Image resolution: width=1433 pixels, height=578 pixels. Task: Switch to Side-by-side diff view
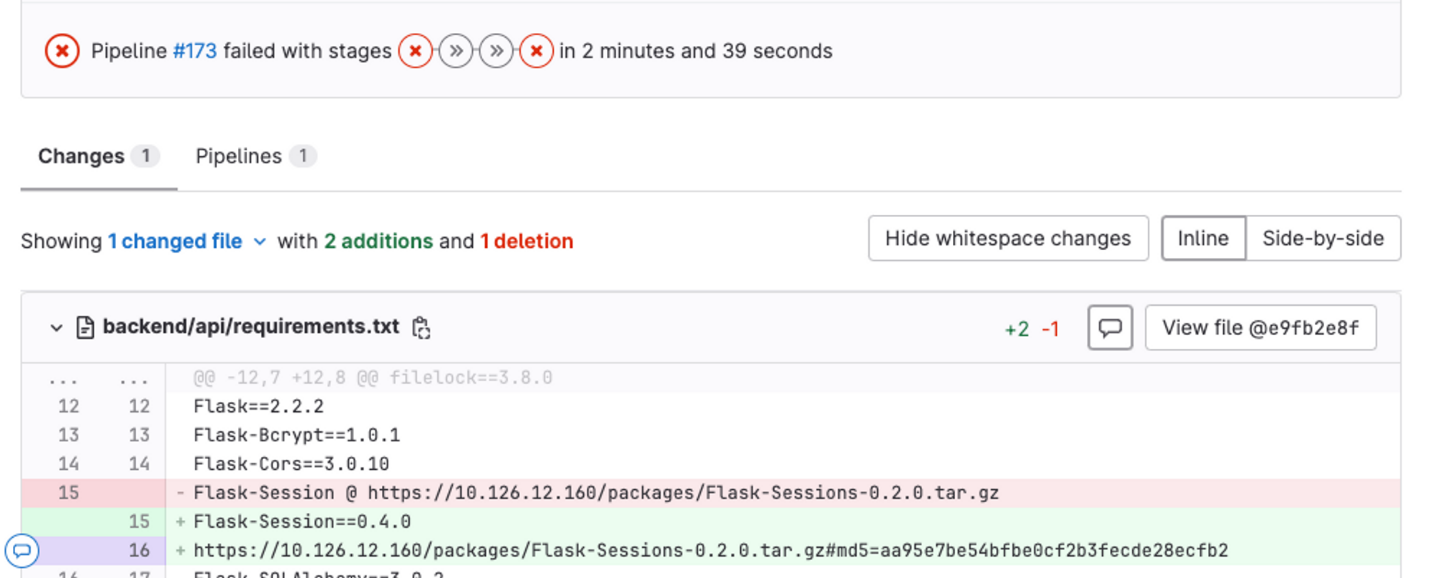click(1322, 239)
